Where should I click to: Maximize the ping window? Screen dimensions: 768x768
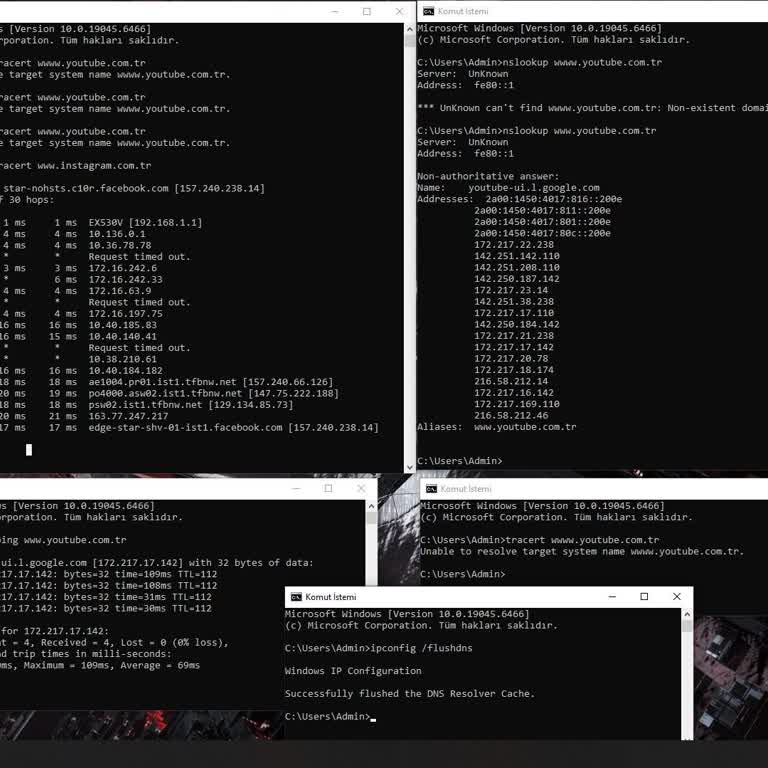(x=328, y=488)
